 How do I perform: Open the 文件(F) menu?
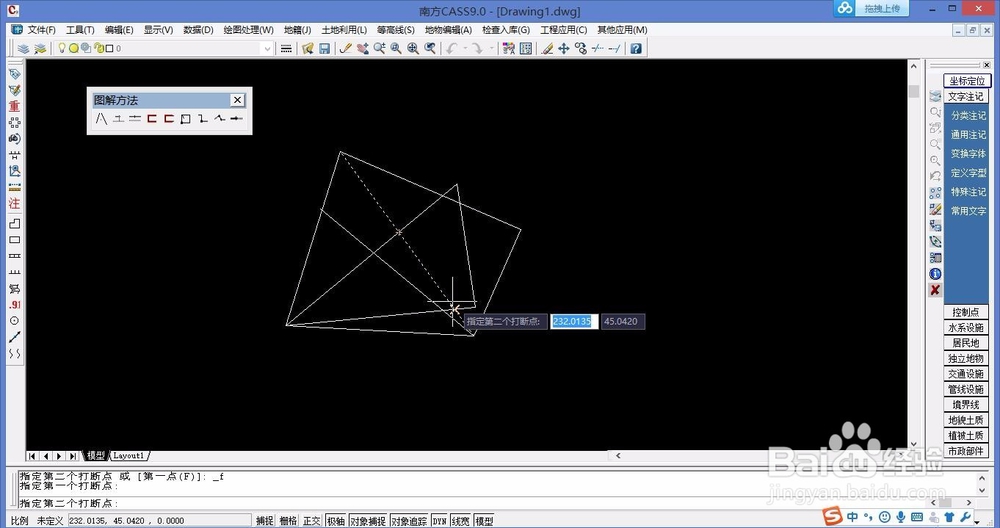pyautogui.click(x=41, y=30)
